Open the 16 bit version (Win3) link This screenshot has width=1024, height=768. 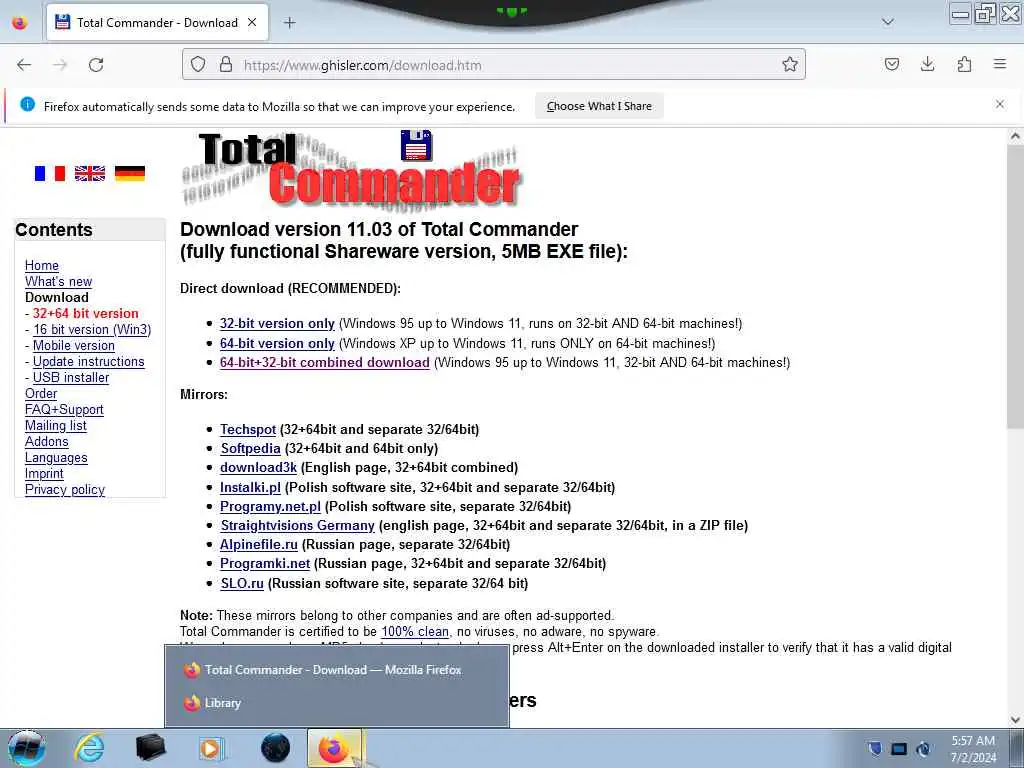(x=92, y=329)
